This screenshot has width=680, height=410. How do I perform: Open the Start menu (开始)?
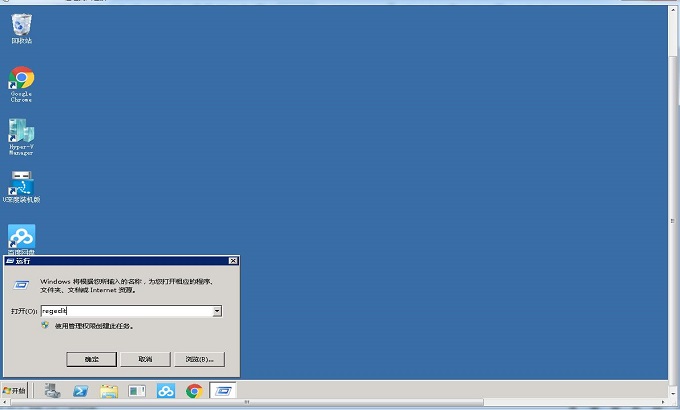click(x=15, y=390)
